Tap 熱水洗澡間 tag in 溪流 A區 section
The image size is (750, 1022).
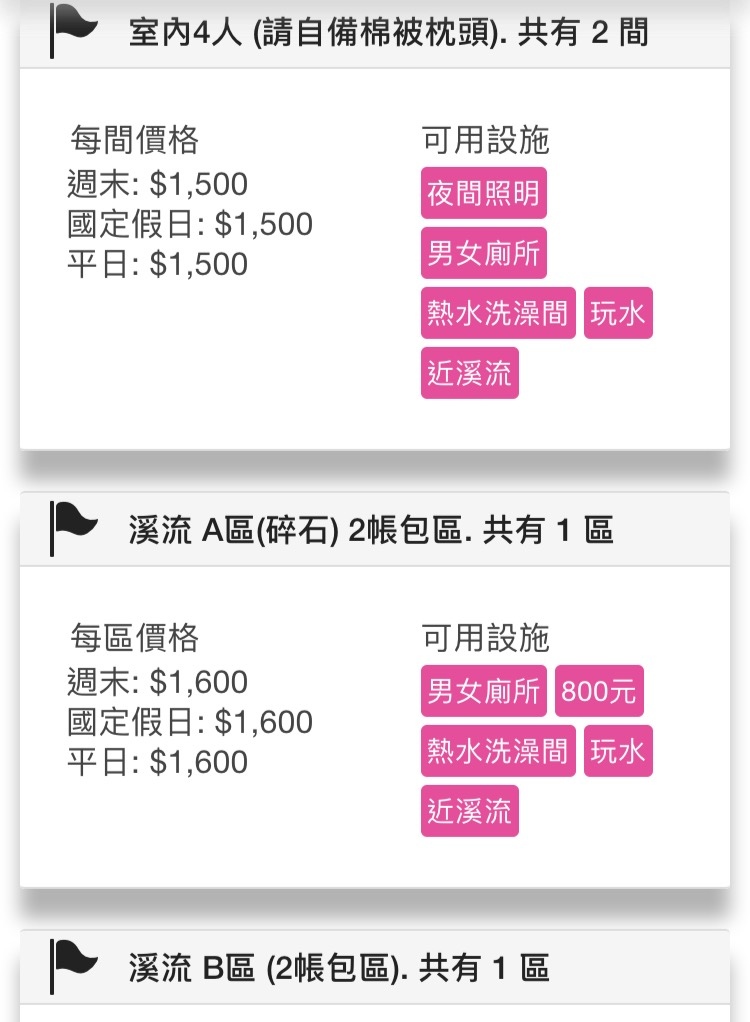tap(498, 751)
